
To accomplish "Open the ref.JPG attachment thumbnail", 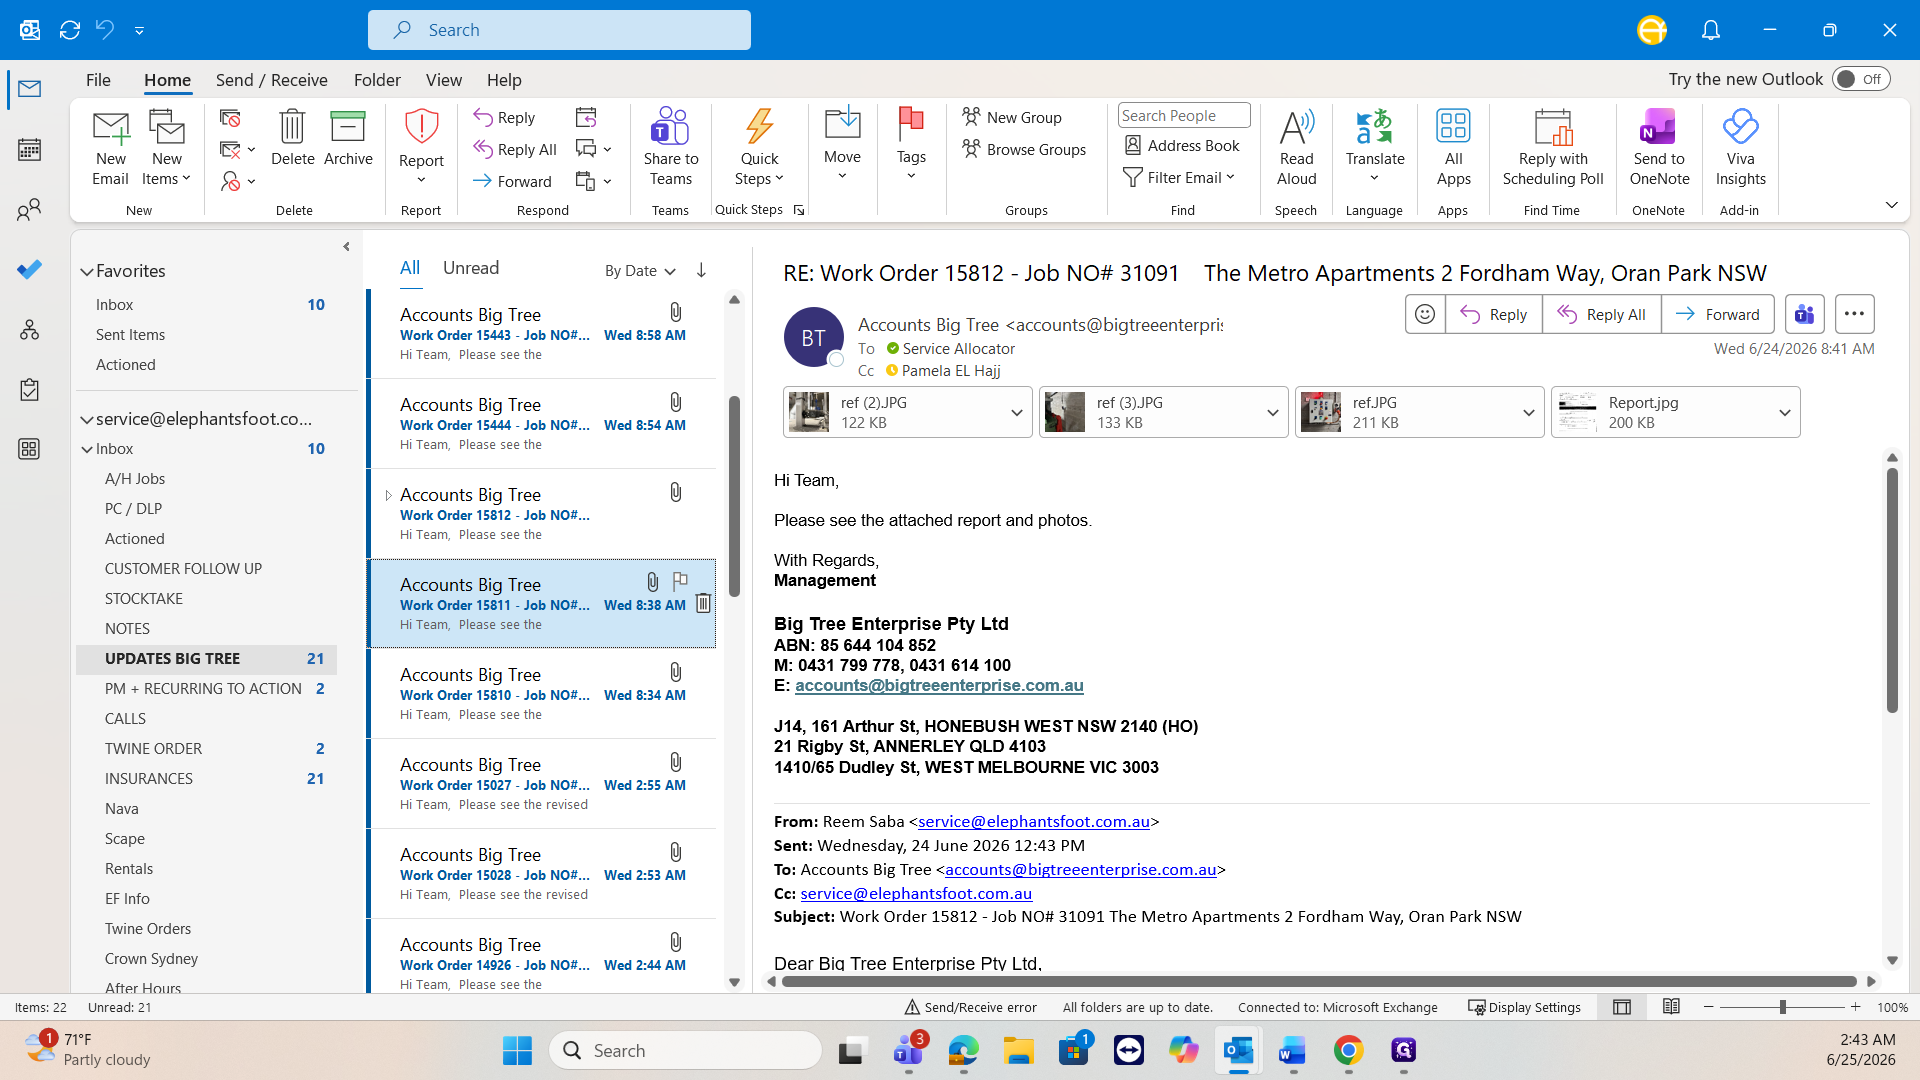I will pyautogui.click(x=1320, y=412).
